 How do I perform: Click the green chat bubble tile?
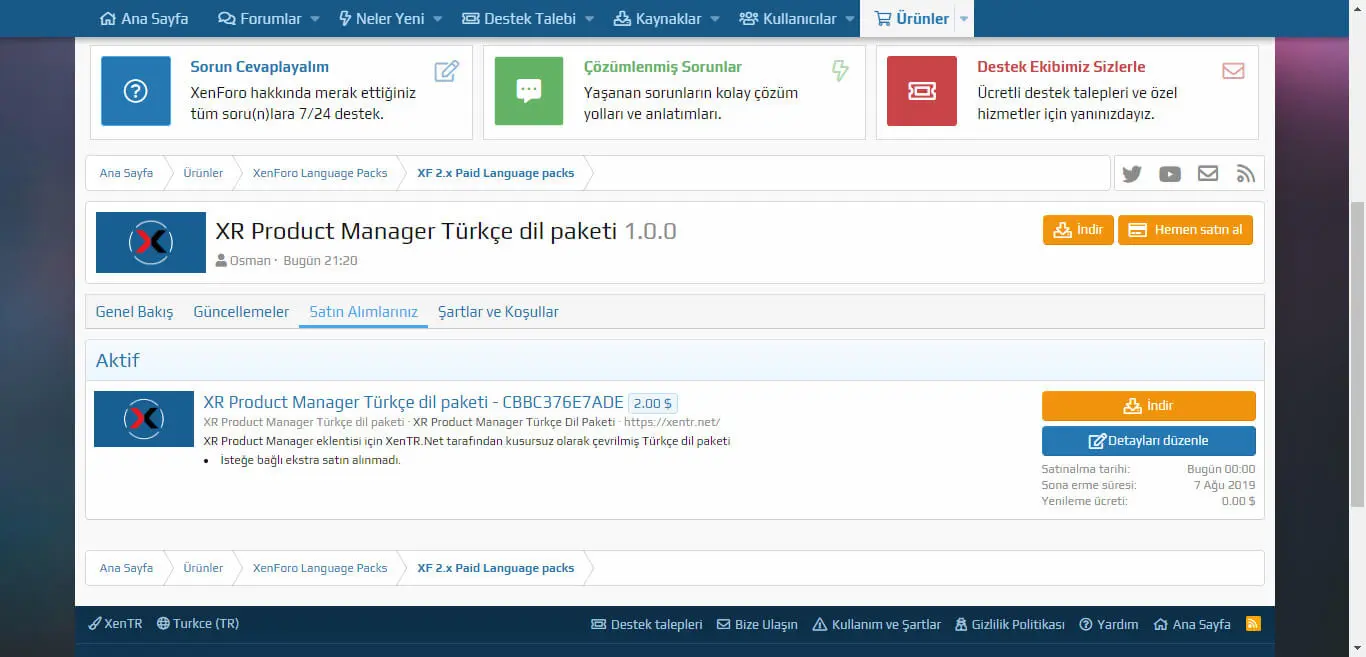coord(529,91)
